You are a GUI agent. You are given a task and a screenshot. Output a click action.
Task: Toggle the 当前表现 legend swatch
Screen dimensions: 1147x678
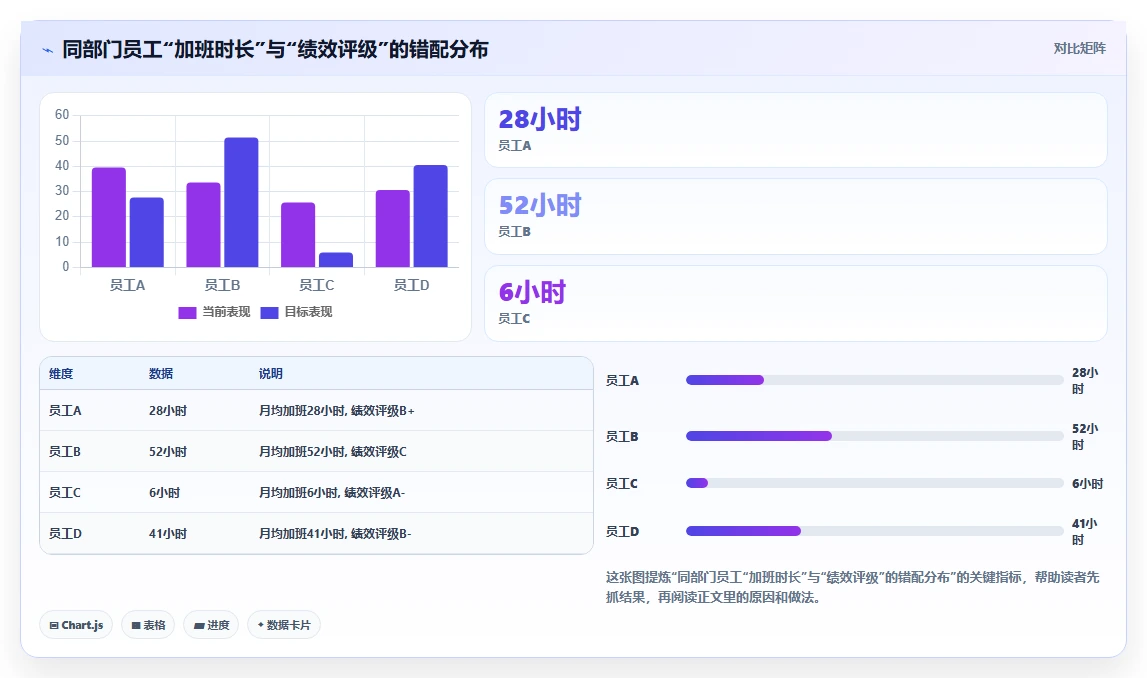tap(187, 312)
